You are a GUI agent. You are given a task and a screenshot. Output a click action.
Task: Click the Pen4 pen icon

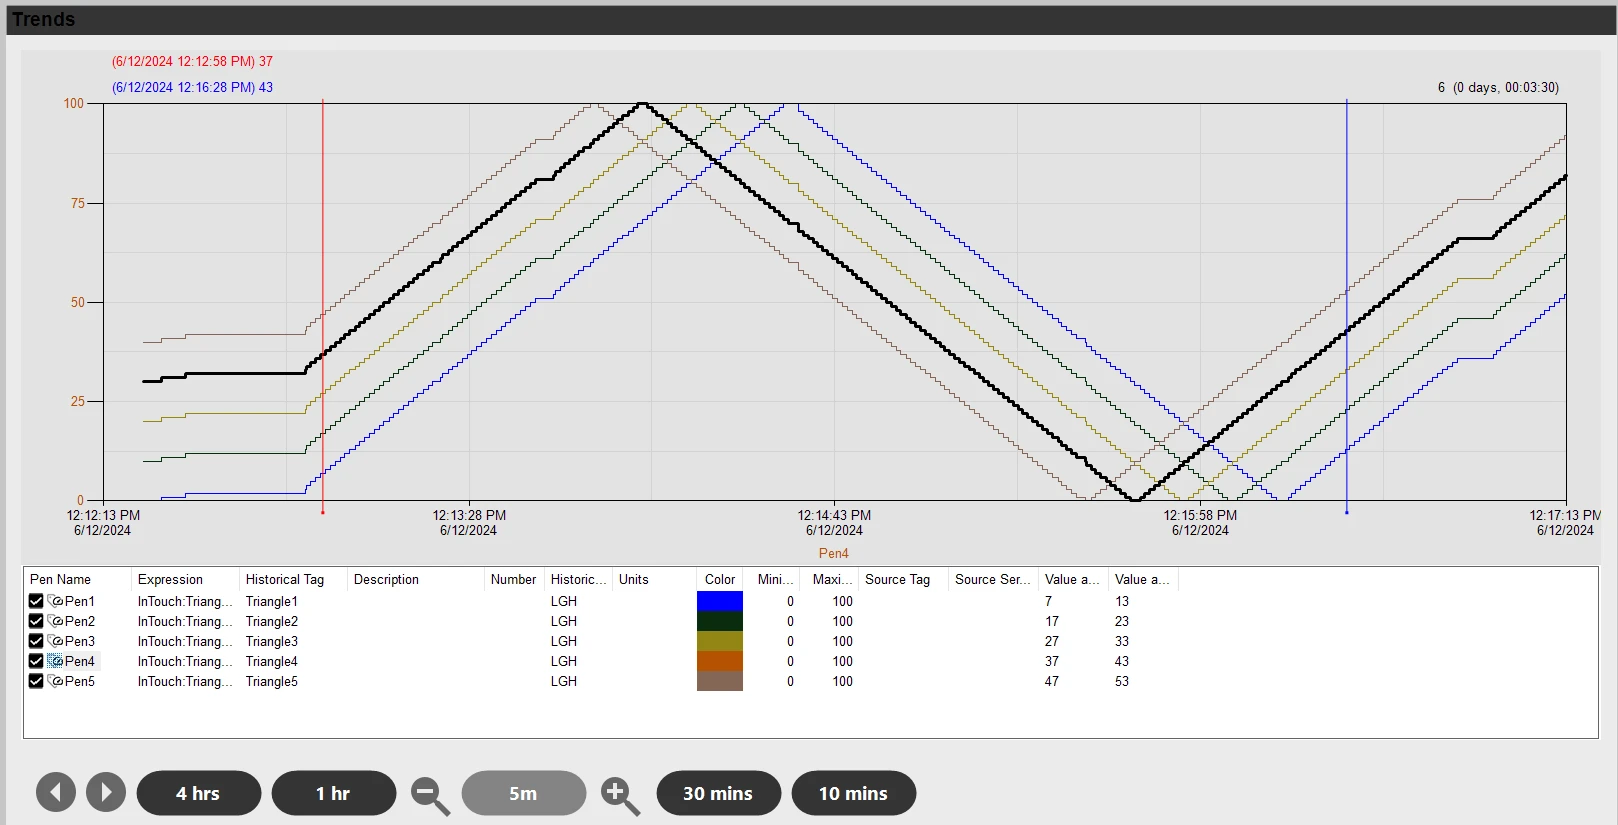55,661
